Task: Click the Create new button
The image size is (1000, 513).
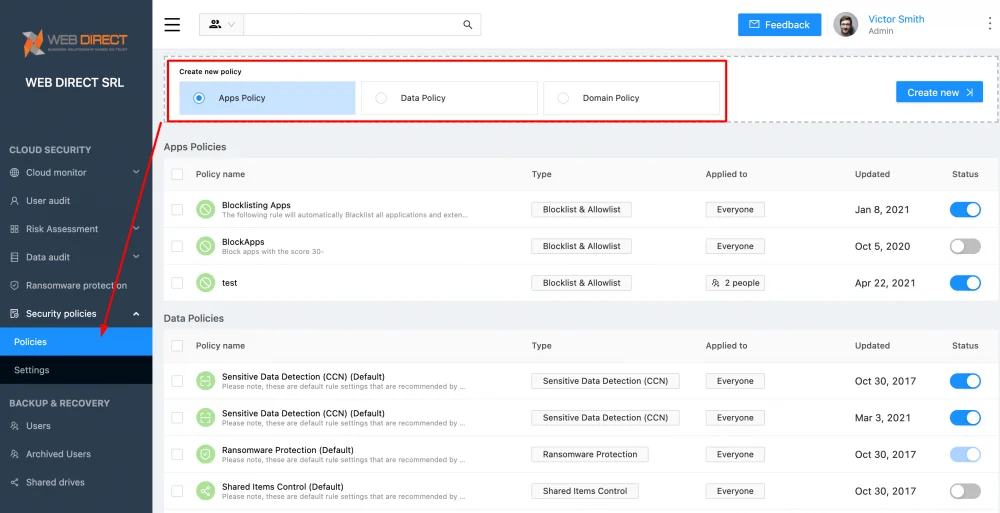Action: (x=939, y=92)
